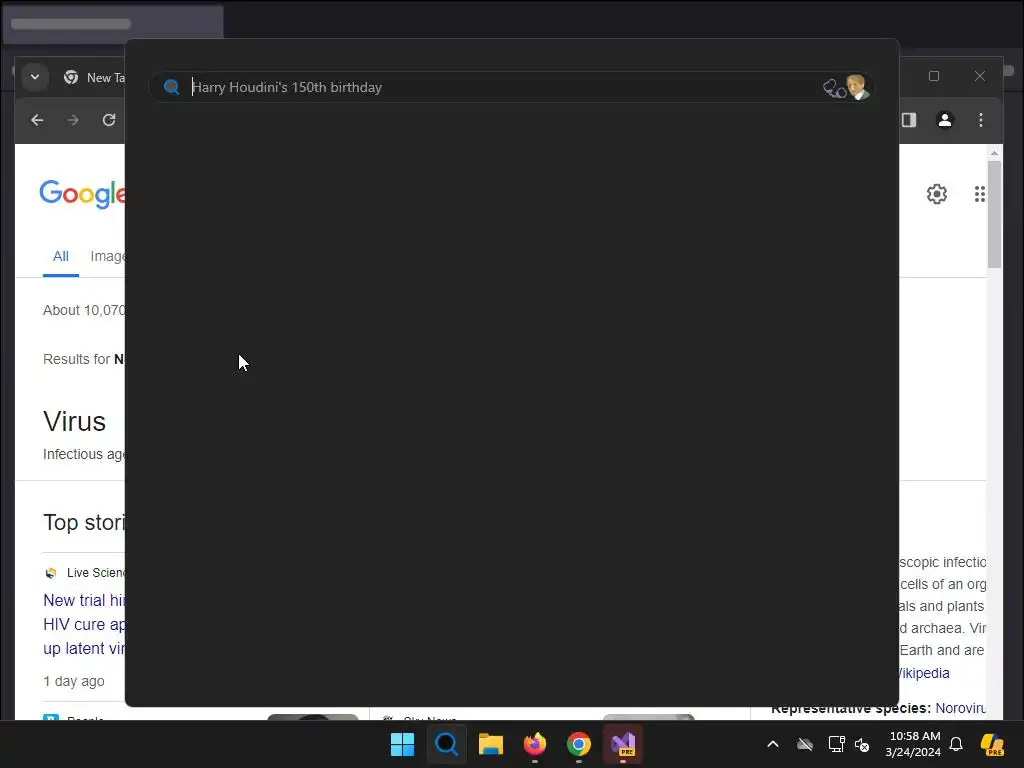Open Firefox from taskbar
The height and width of the screenshot is (768, 1024).
pyautogui.click(x=535, y=744)
